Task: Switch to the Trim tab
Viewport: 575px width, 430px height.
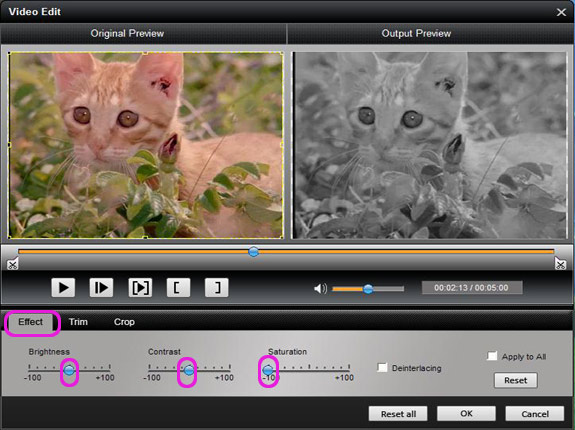Action: point(78,322)
